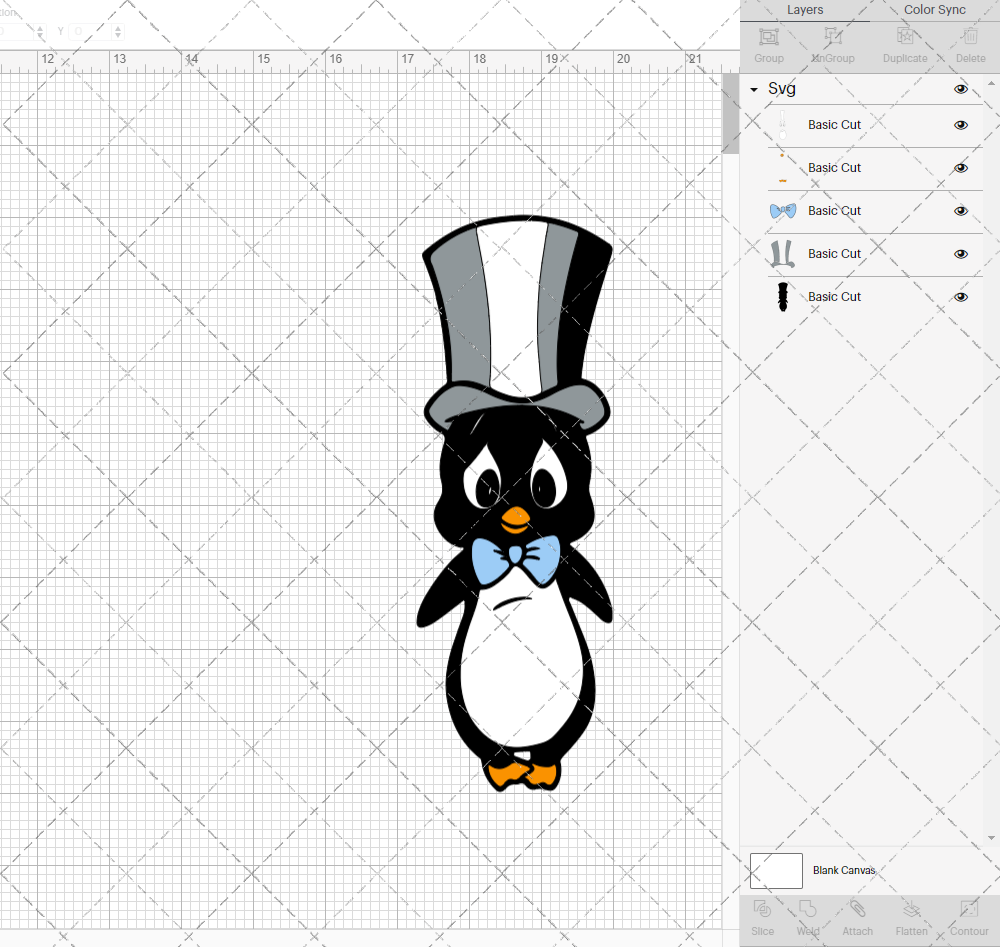Screen dimensions: 1000x947
Task: Click the layers panel scroll up arrow
Action: pos(991,84)
